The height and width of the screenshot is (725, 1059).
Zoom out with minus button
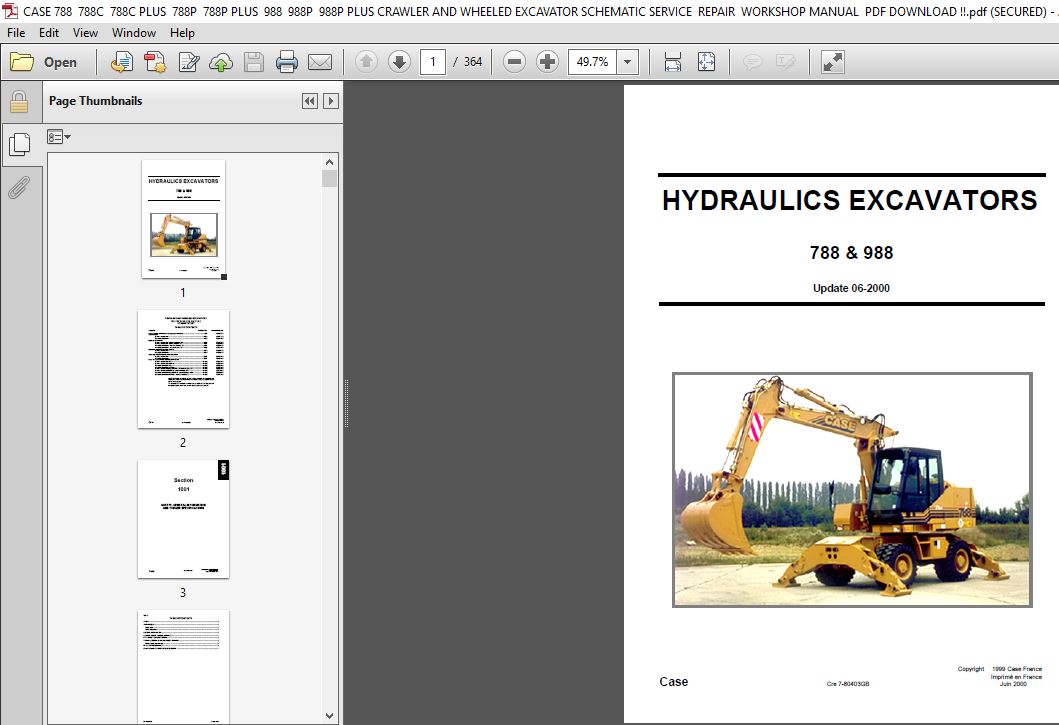tap(514, 62)
